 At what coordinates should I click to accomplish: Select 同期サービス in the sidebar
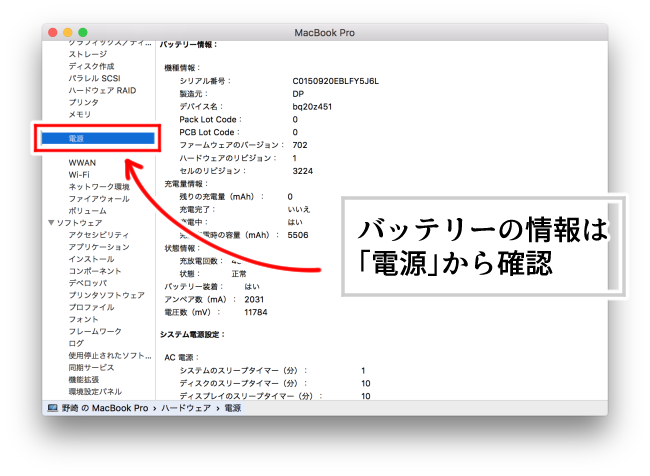tap(91, 367)
